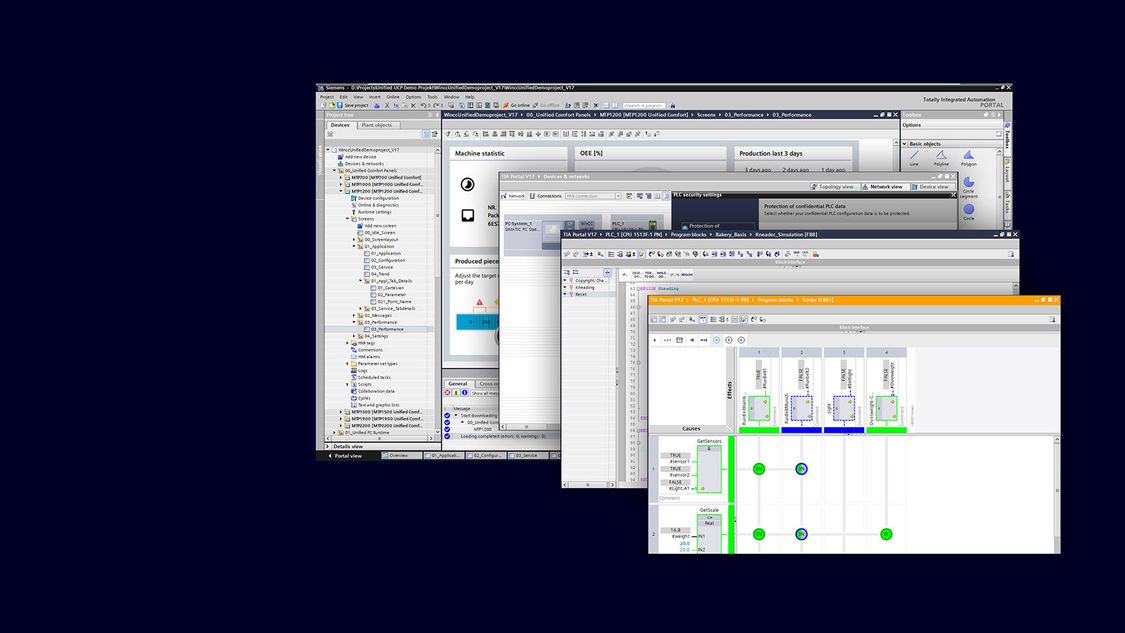Expand the MTP700 device node
This screenshot has height=633, width=1125.
(x=342, y=177)
